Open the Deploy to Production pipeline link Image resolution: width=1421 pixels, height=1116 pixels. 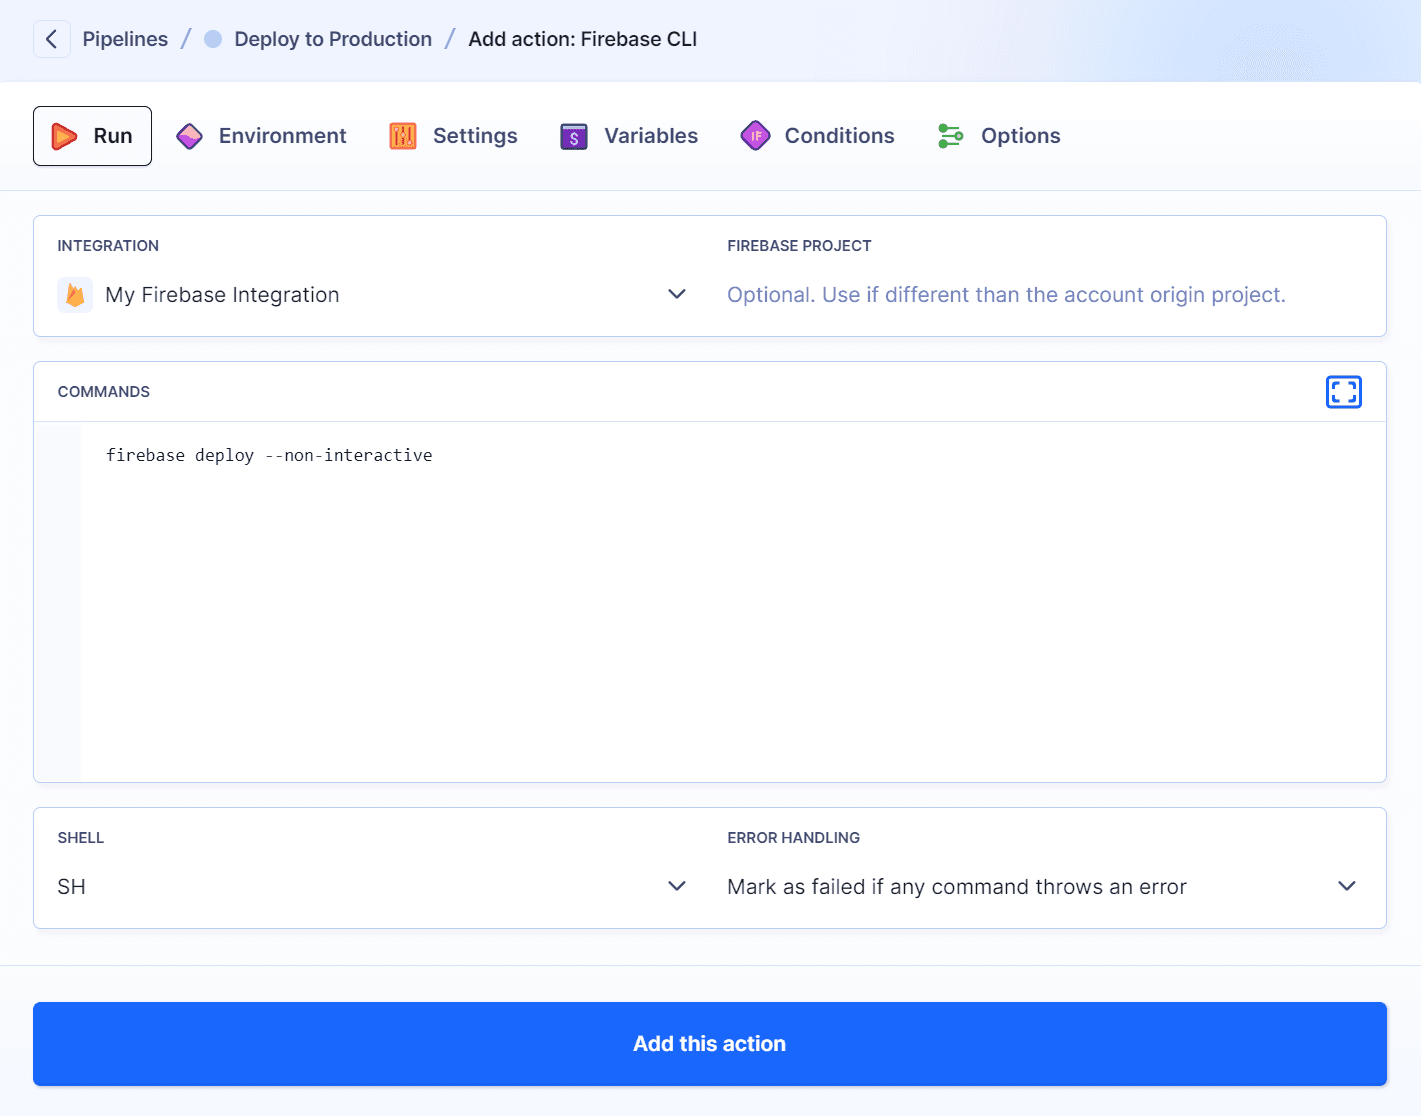point(332,39)
